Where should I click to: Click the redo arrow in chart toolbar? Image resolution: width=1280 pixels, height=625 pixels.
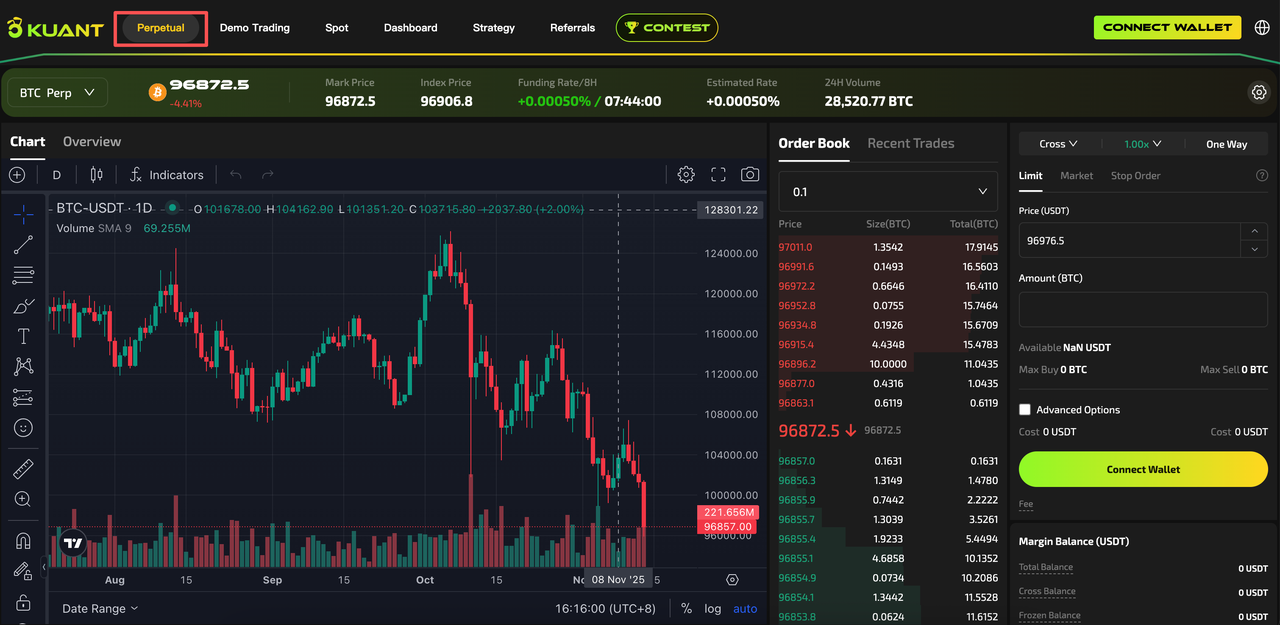tap(268, 175)
